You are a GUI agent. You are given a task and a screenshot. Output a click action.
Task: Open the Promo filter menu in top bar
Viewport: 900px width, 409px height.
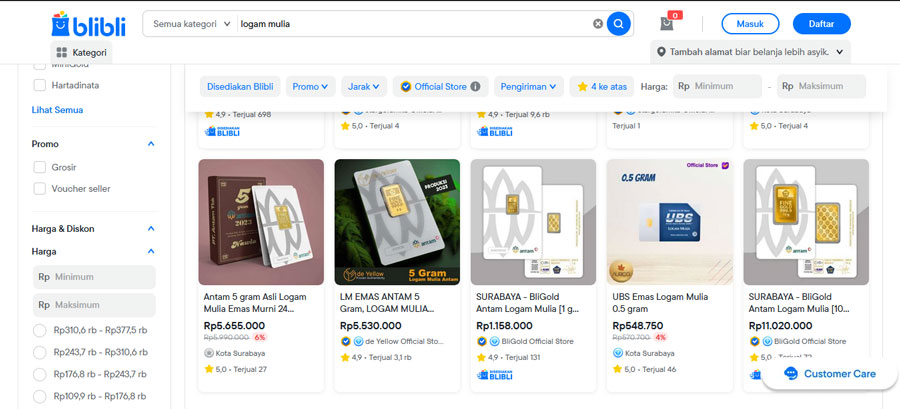click(311, 87)
